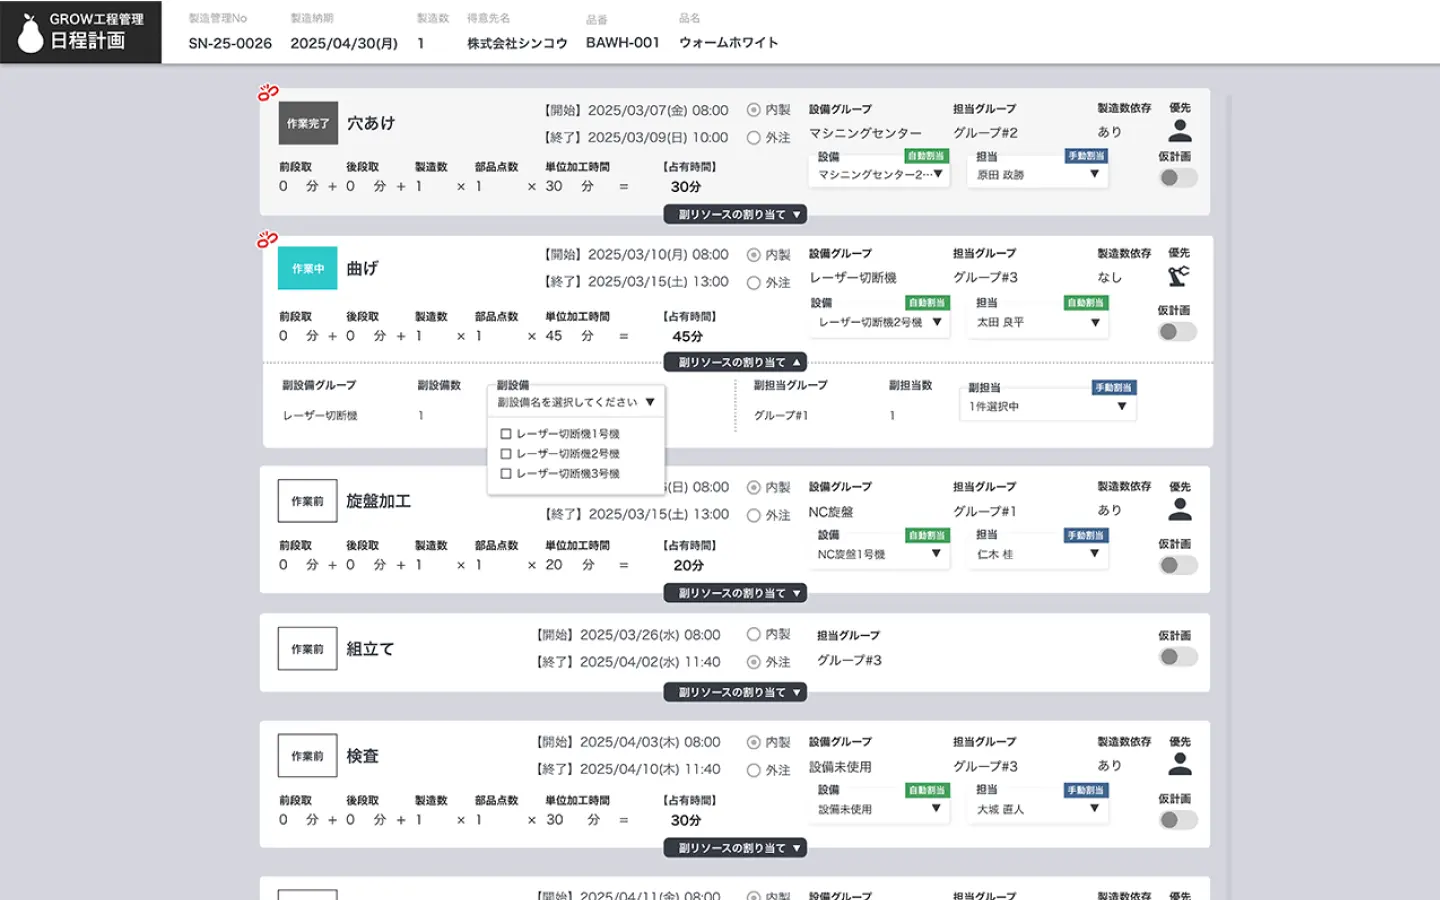Click the robot arm priority icon for 曲げ

point(1179,277)
